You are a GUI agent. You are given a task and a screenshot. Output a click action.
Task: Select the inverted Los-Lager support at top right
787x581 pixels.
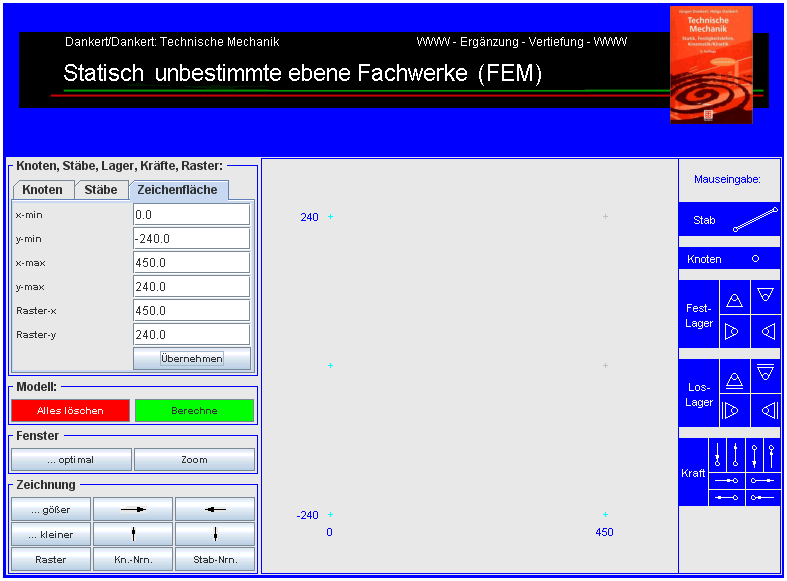(765, 374)
